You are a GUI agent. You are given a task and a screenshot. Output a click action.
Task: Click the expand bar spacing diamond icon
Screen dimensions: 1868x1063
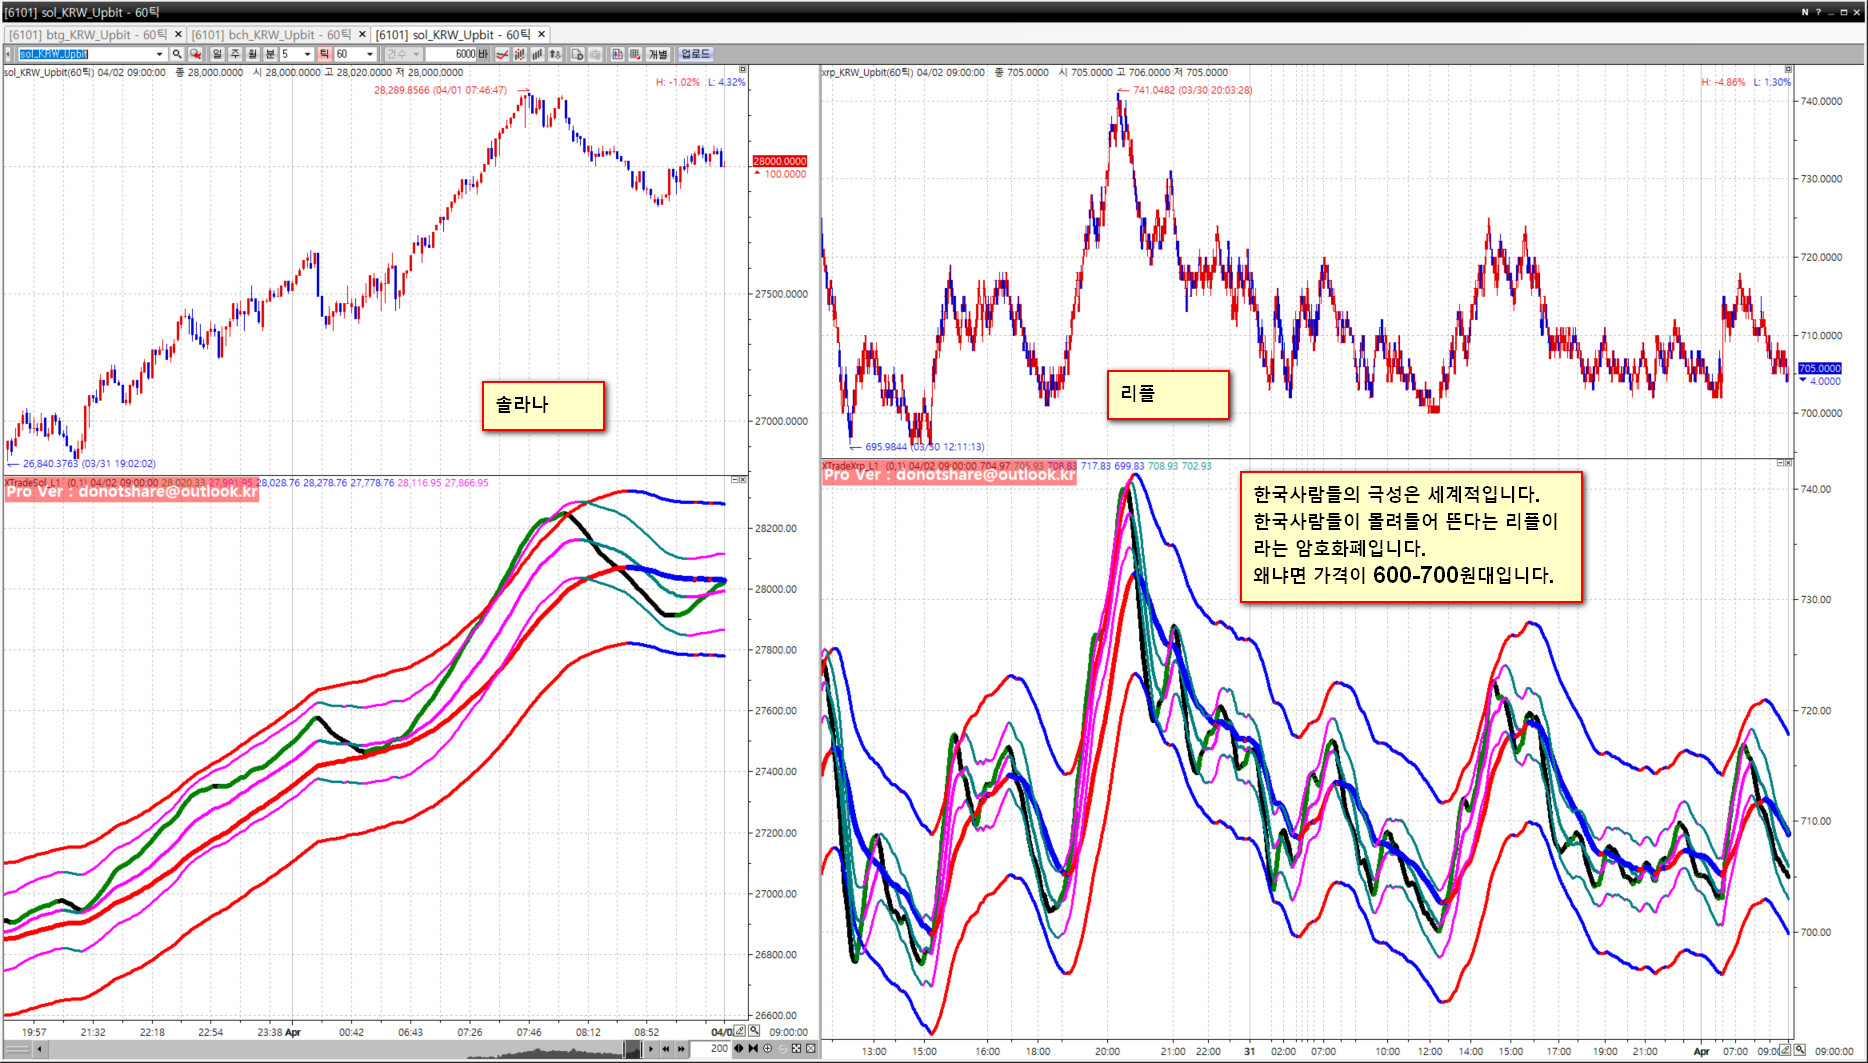(x=739, y=1049)
